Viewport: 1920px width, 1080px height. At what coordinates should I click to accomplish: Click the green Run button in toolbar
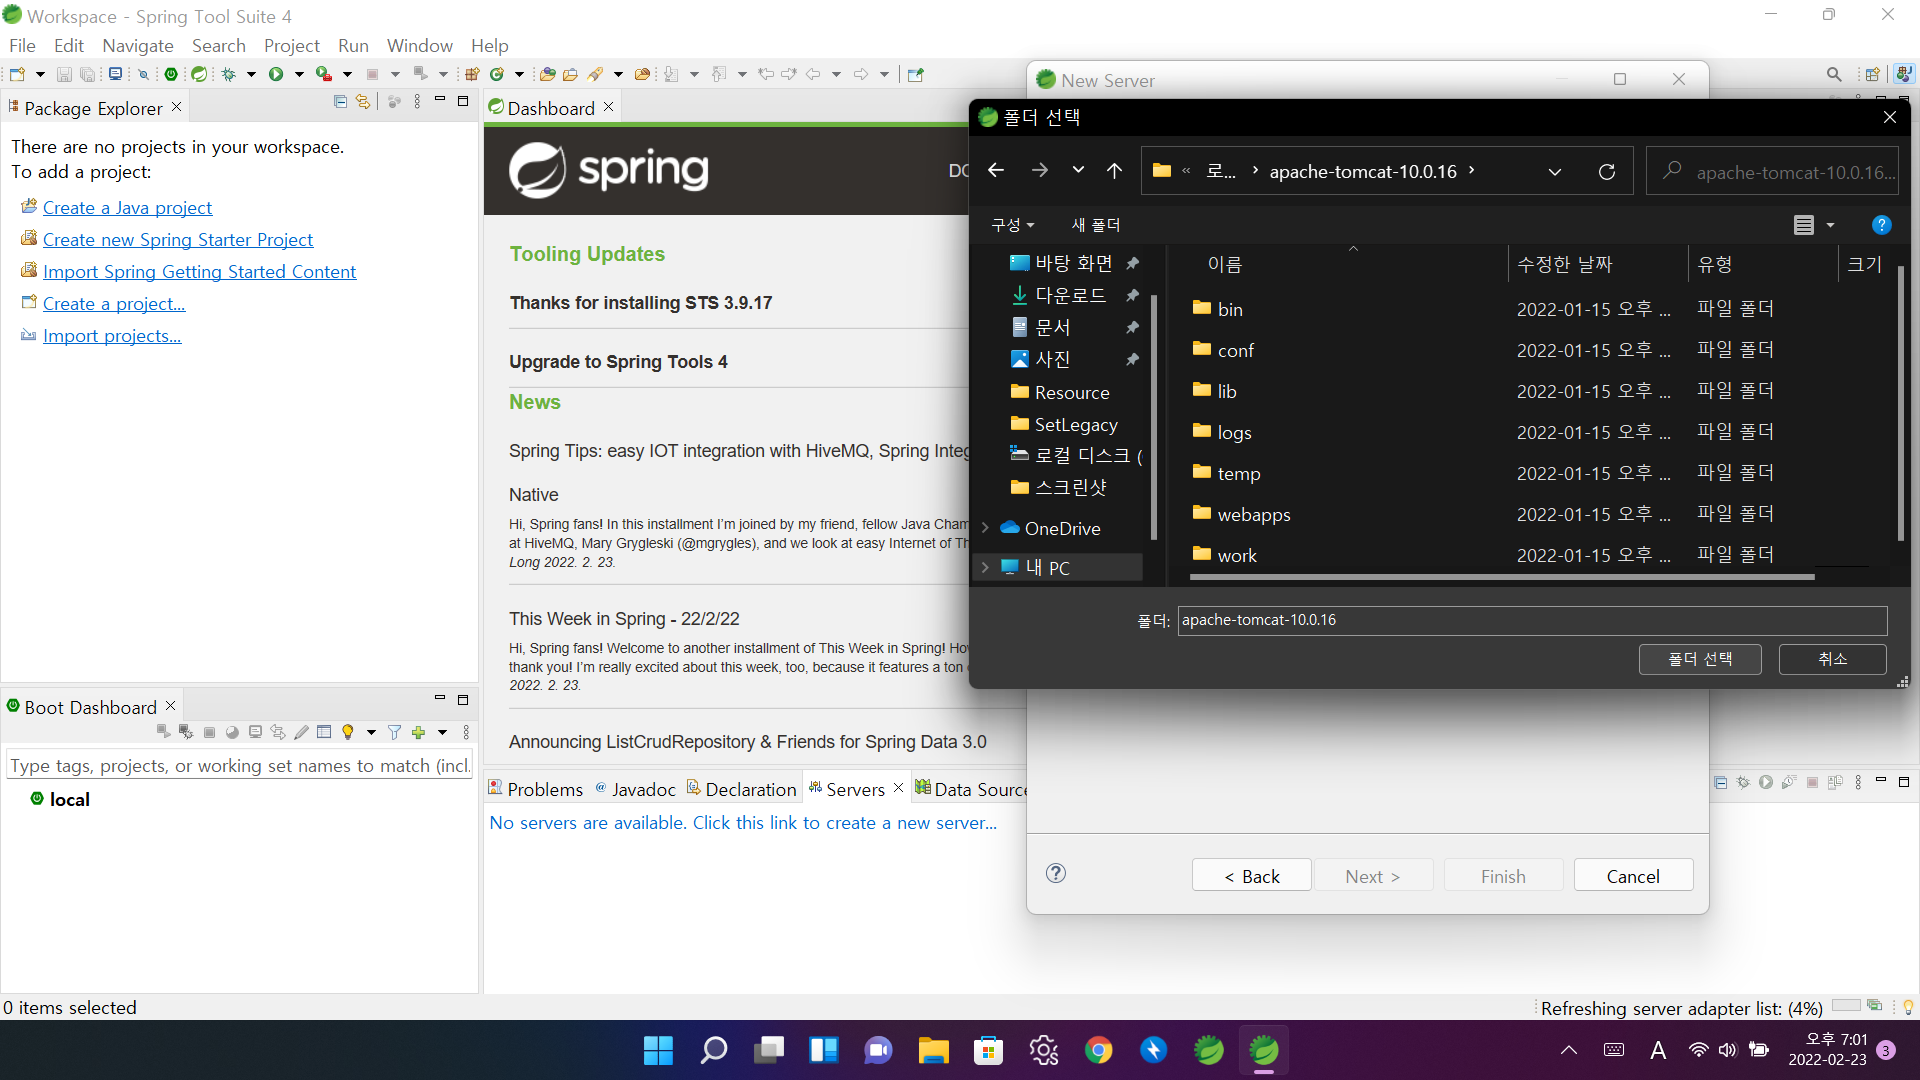pos(276,74)
